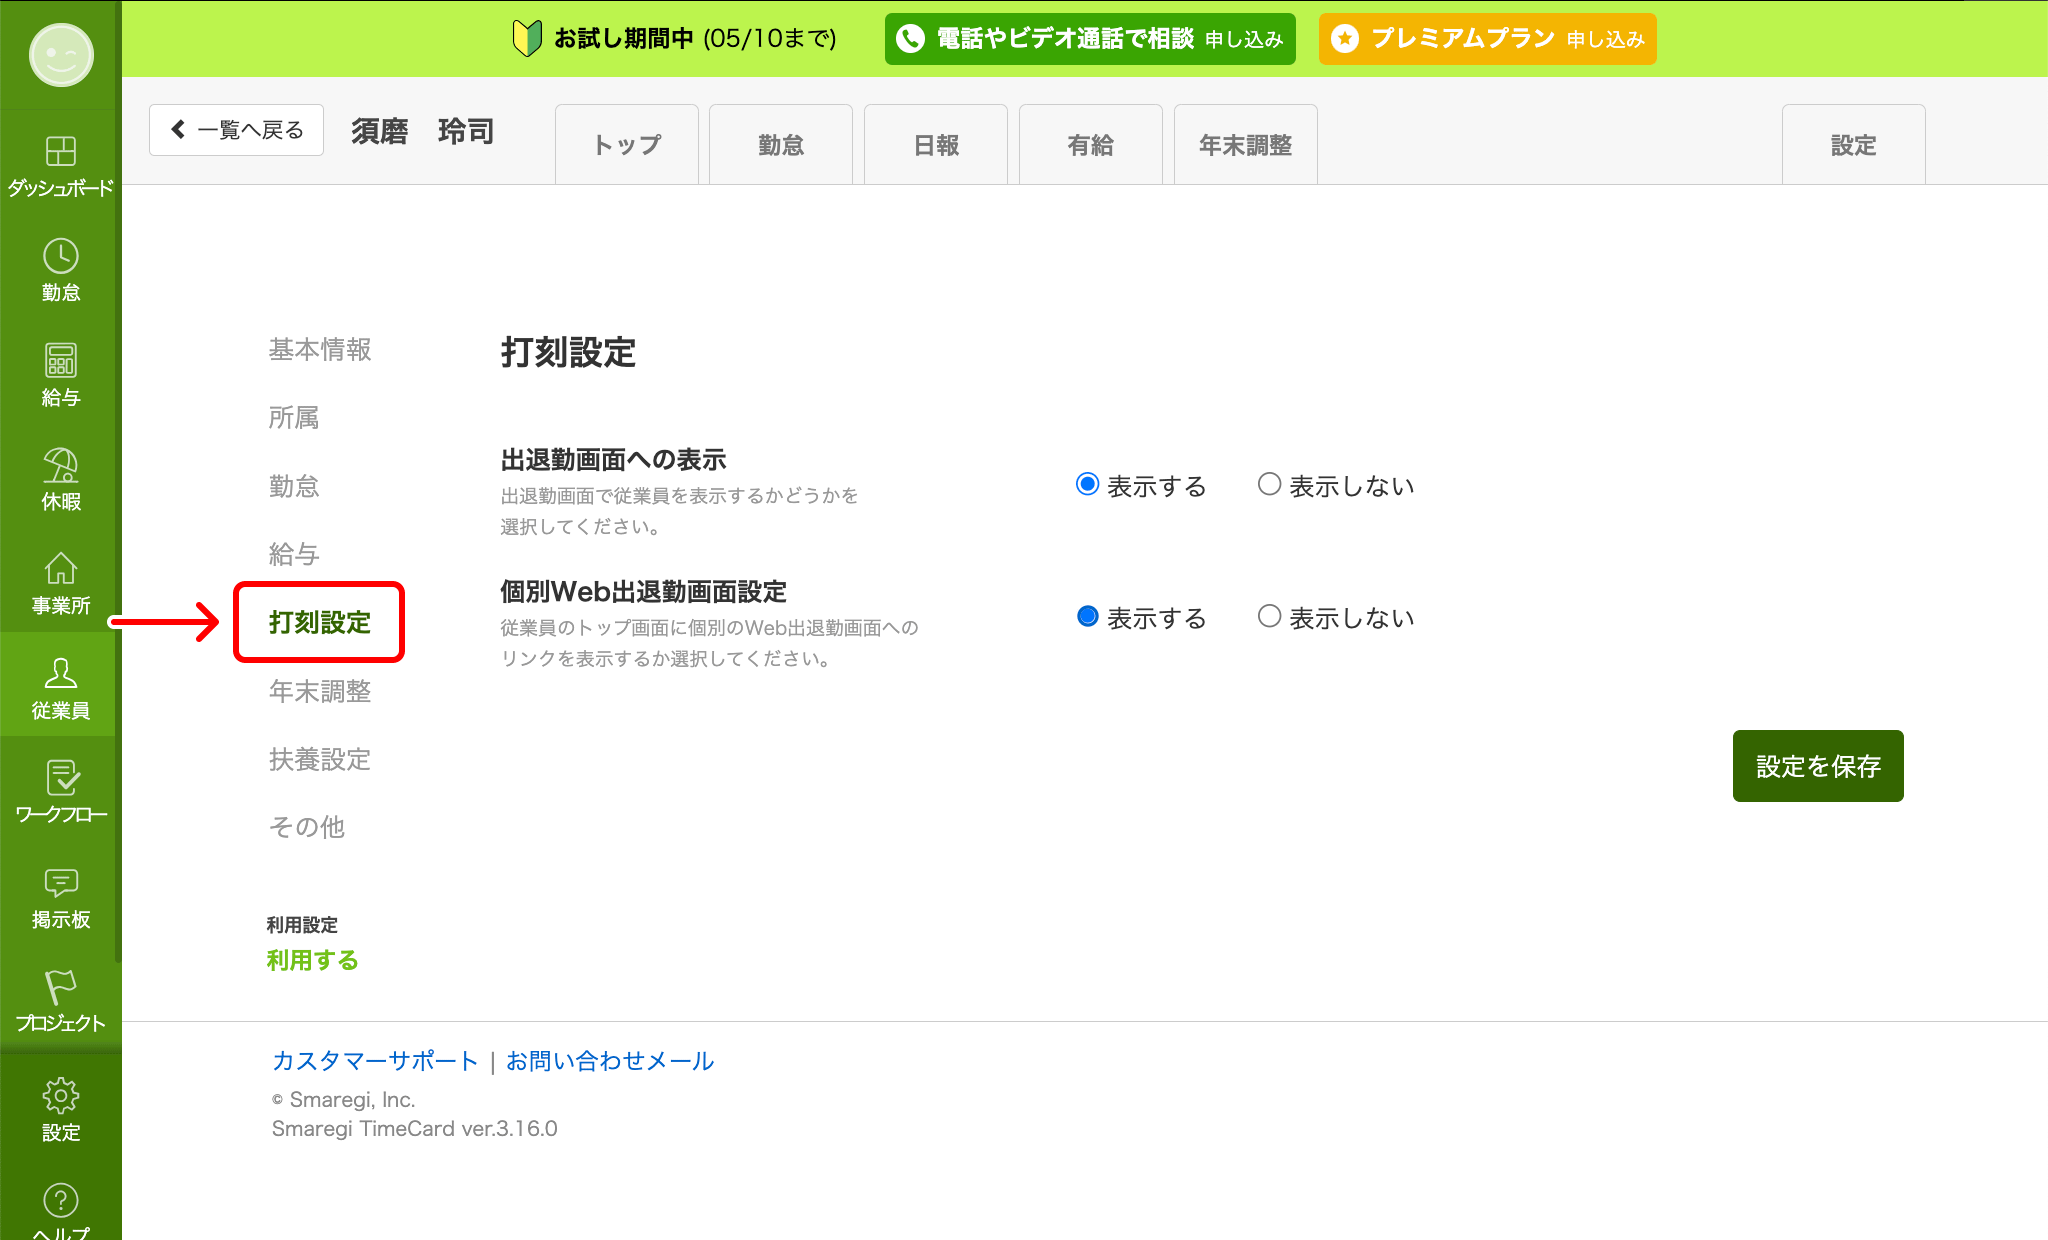Go back with 一覧へ戻る button
This screenshot has height=1240, width=2048.
pyautogui.click(x=236, y=130)
